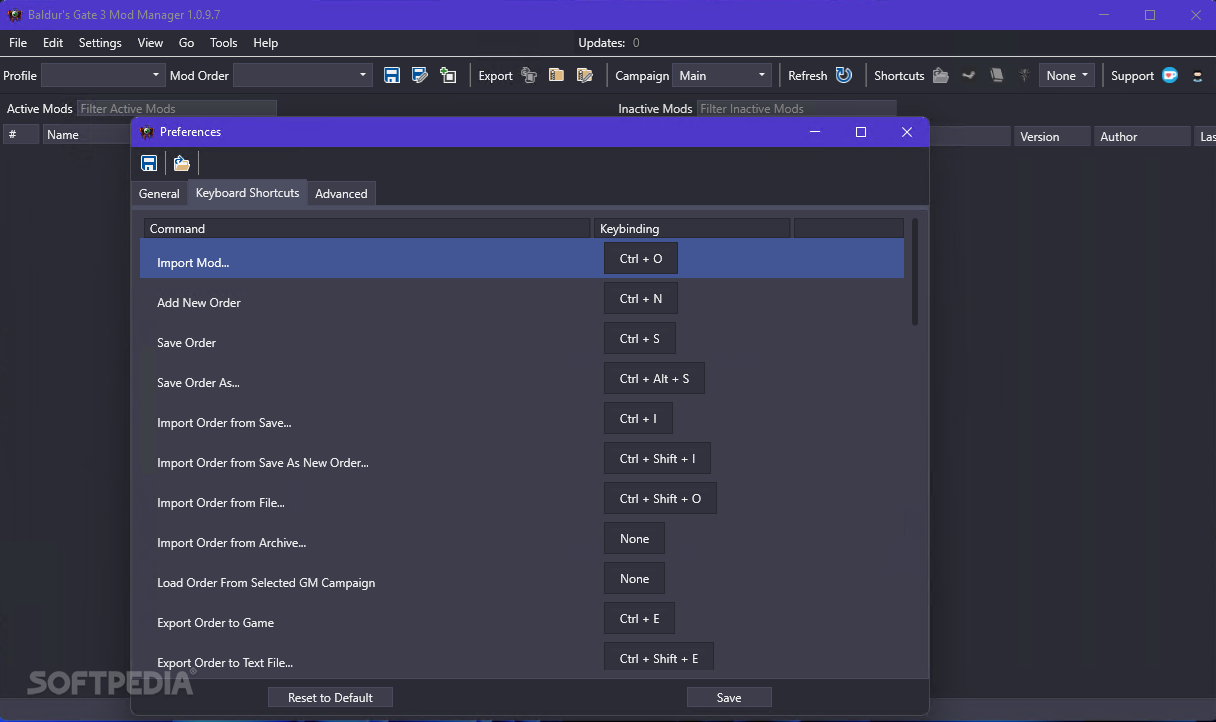Click the rightmost Support icon after the Ko-fi cup
This screenshot has height=722, width=1216.
click(1198, 75)
